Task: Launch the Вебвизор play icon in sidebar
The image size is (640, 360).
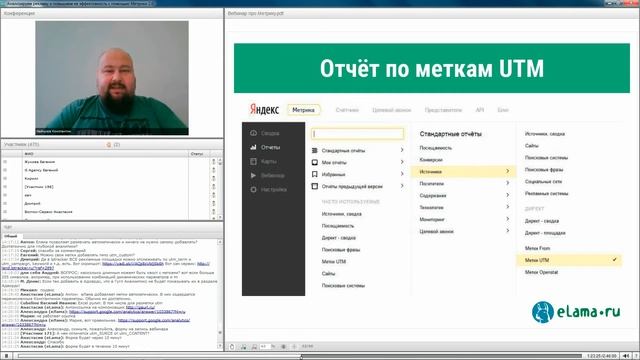Action: [253, 175]
